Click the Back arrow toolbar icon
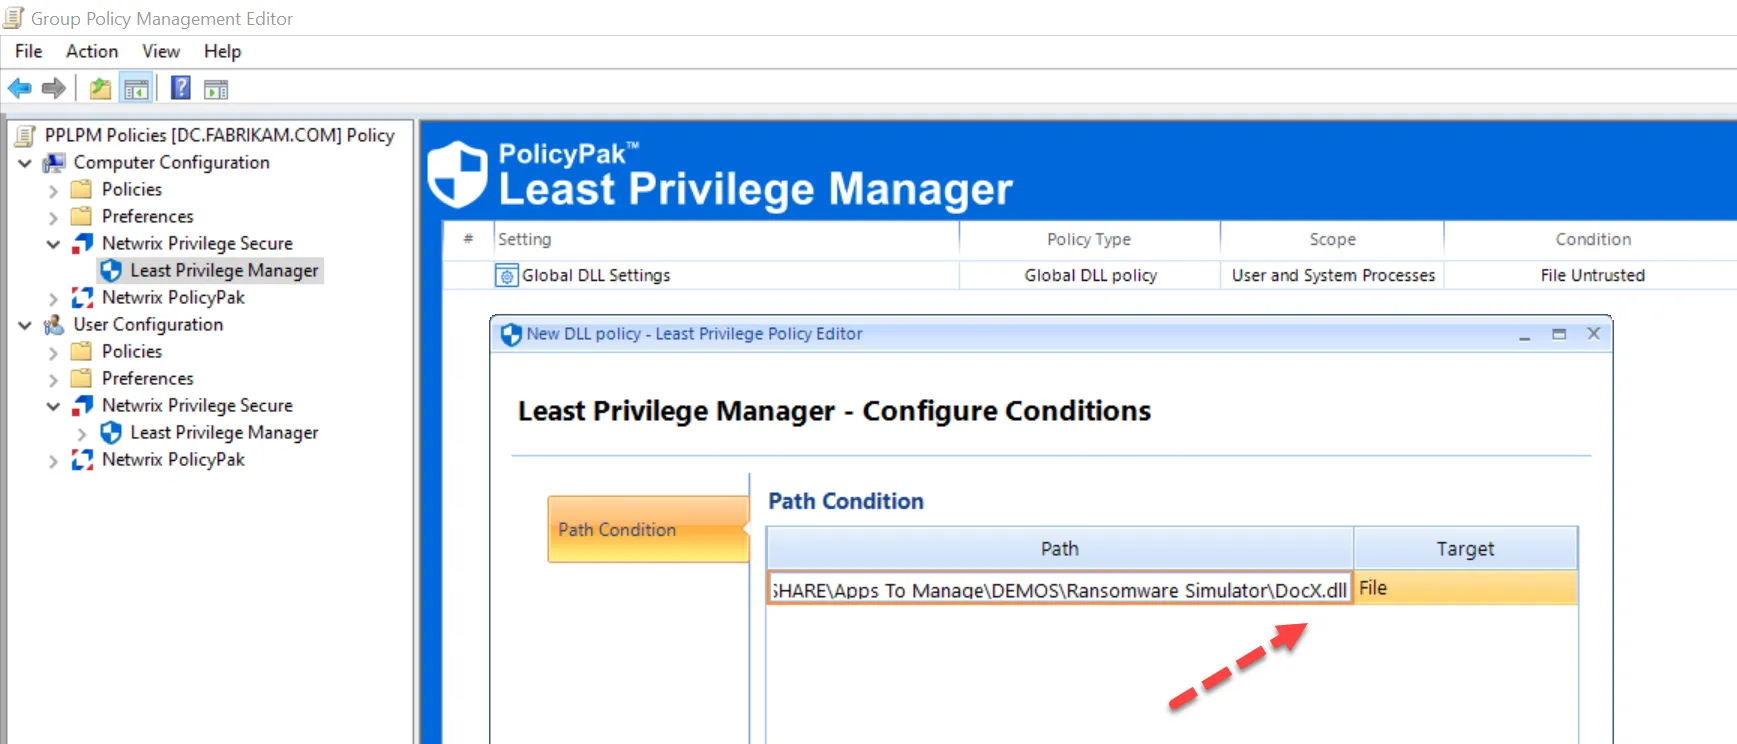 19,89
